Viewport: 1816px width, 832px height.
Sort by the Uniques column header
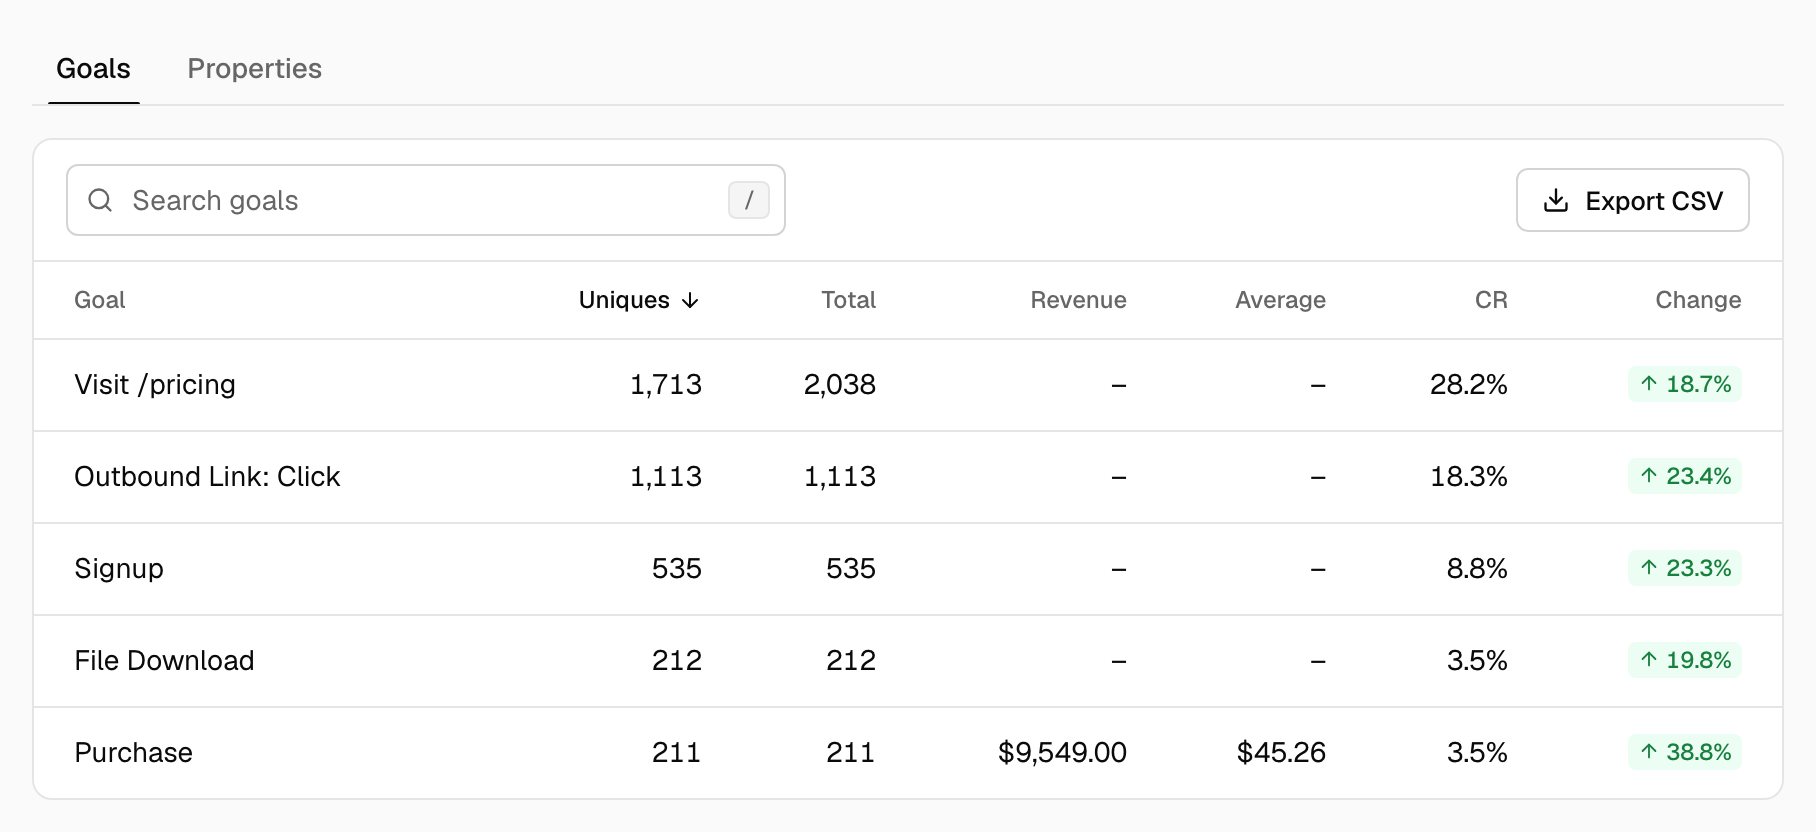(638, 300)
